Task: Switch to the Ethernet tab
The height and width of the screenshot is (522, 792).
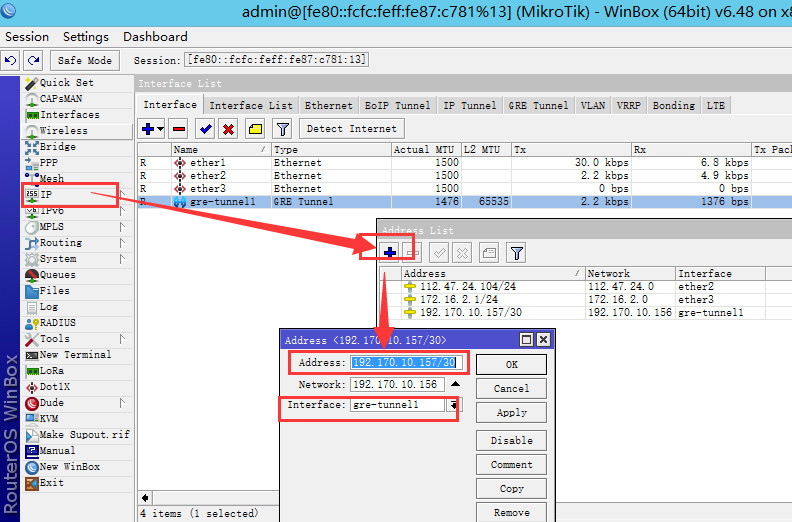Action: click(x=328, y=106)
